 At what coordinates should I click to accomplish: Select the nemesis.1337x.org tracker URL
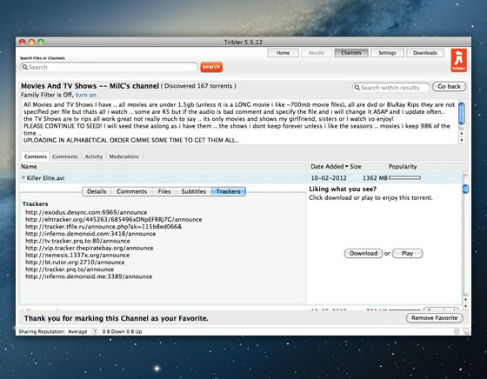click(77, 255)
